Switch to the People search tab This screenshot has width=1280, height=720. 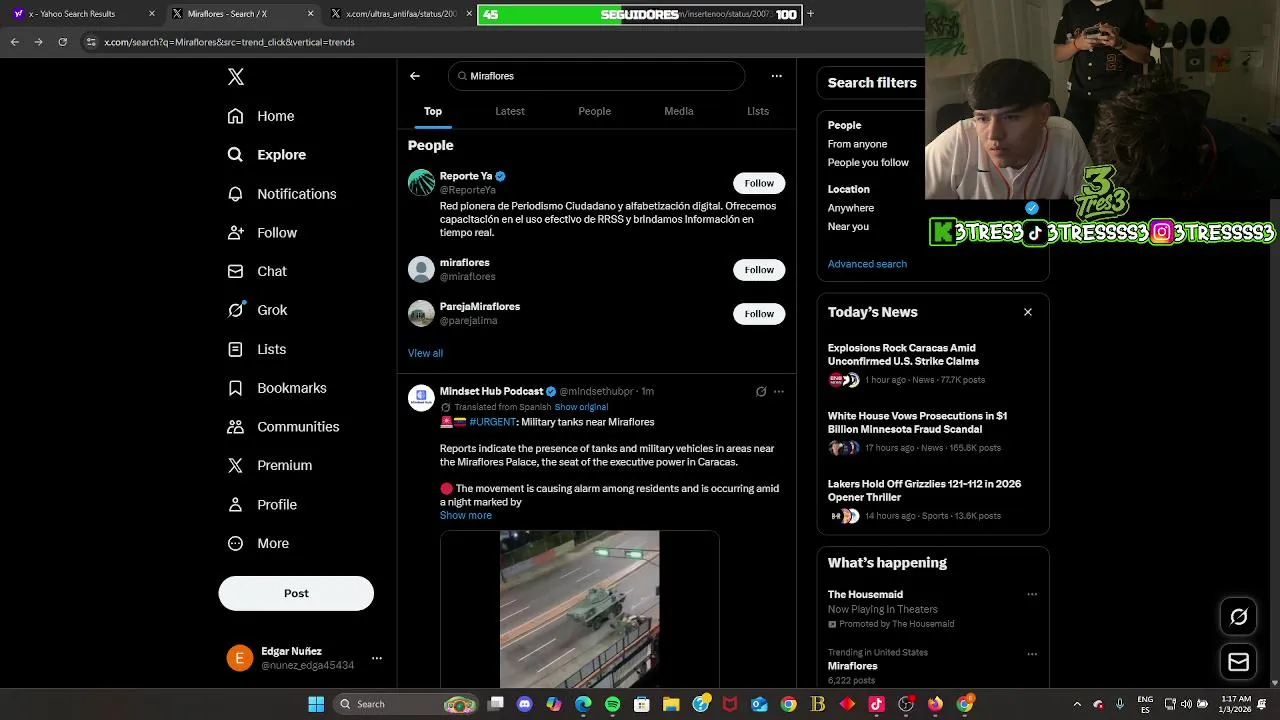[x=594, y=111]
